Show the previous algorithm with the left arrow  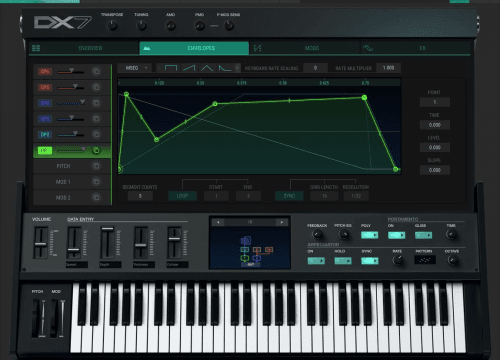tap(218, 222)
